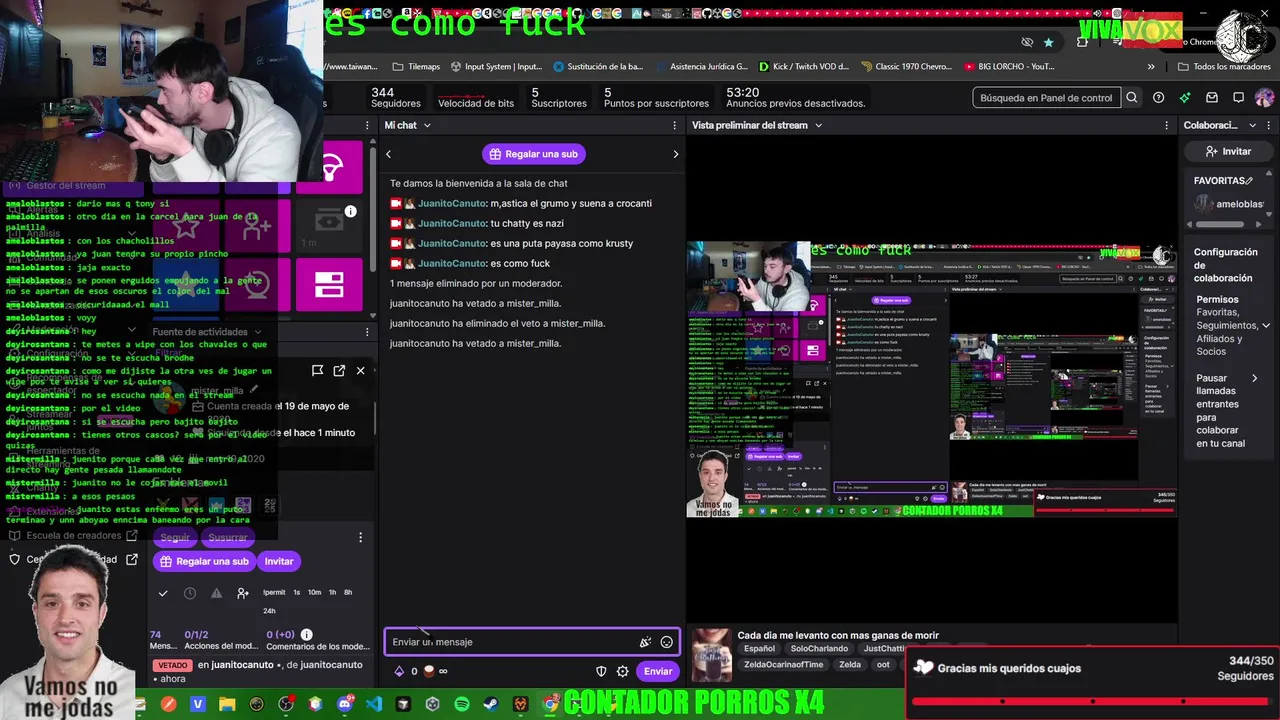The width and height of the screenshot is (1280, 720).
Task: Open the Todos los marcadores folder
Action: point(1224,67)
